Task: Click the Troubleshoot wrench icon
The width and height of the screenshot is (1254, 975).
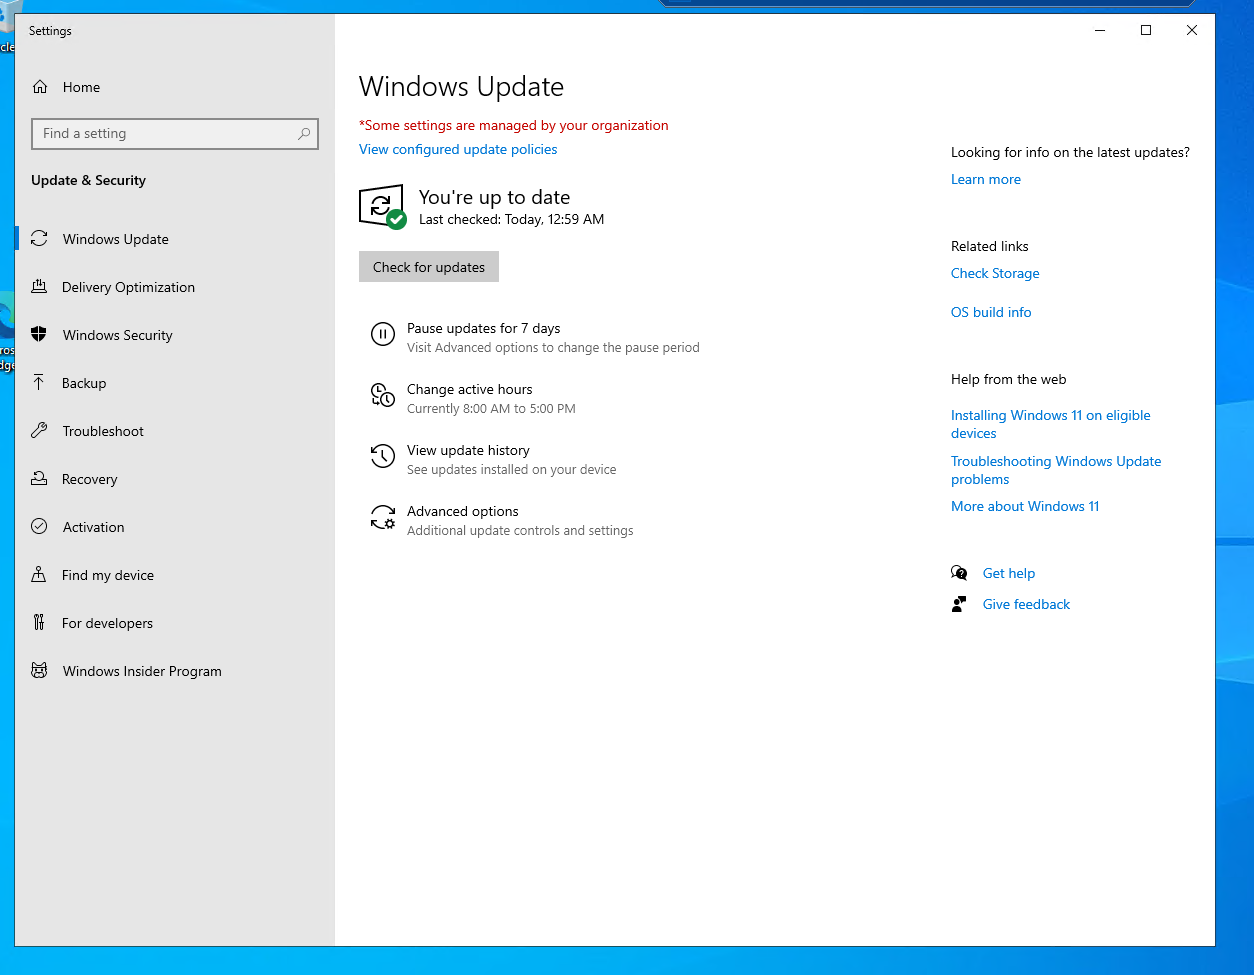Action: [39, 431]
